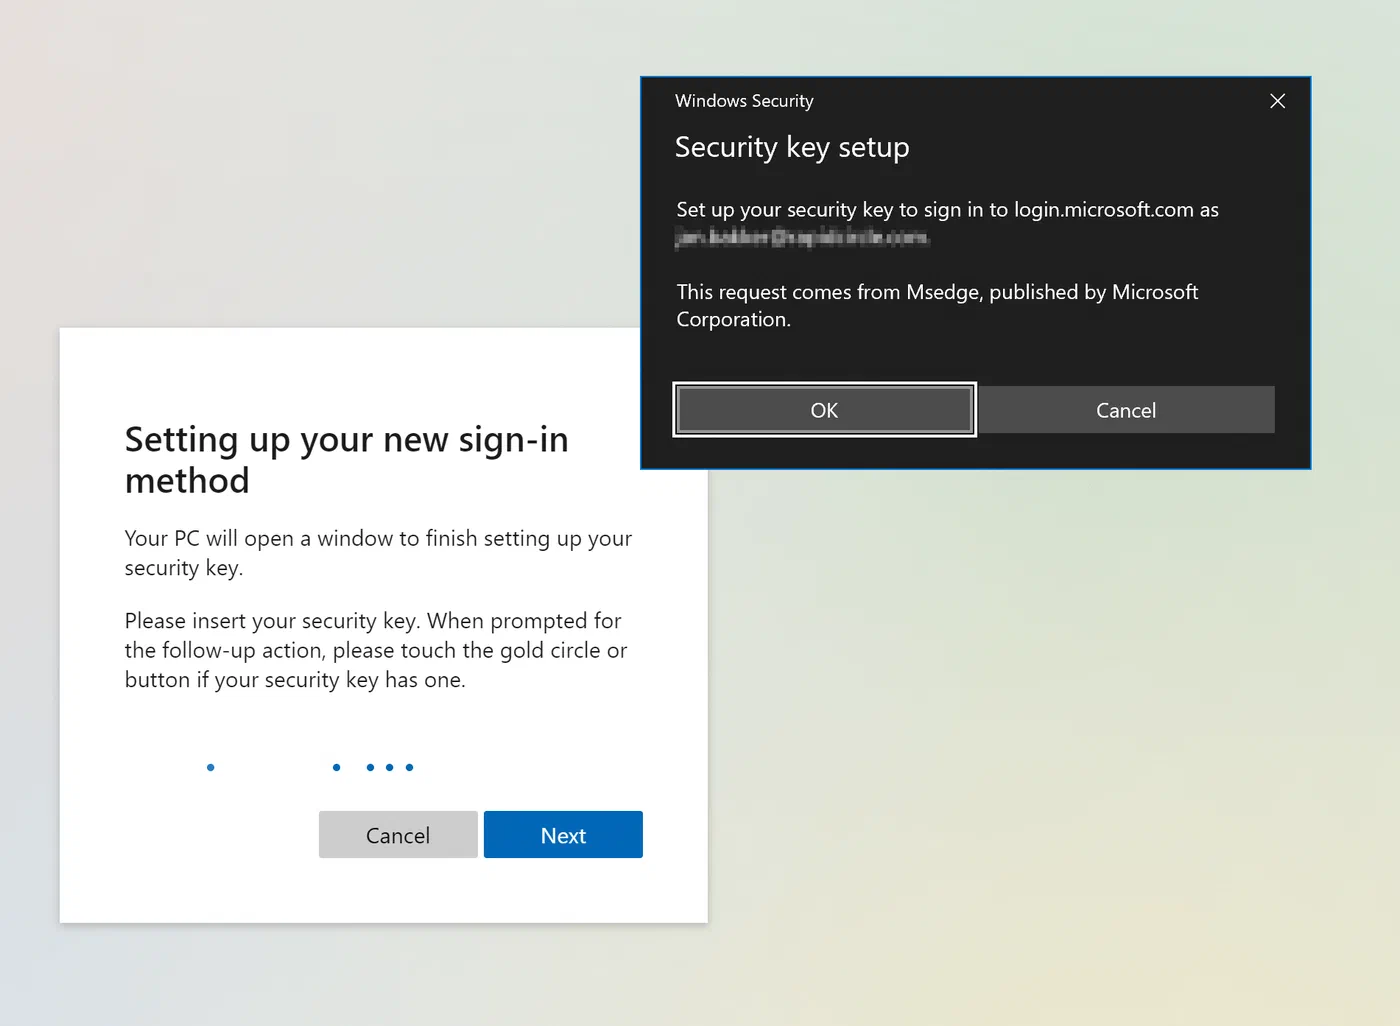
Task: Click 'Please insert your security key' paragraph
Action: (x=376, y=650)
